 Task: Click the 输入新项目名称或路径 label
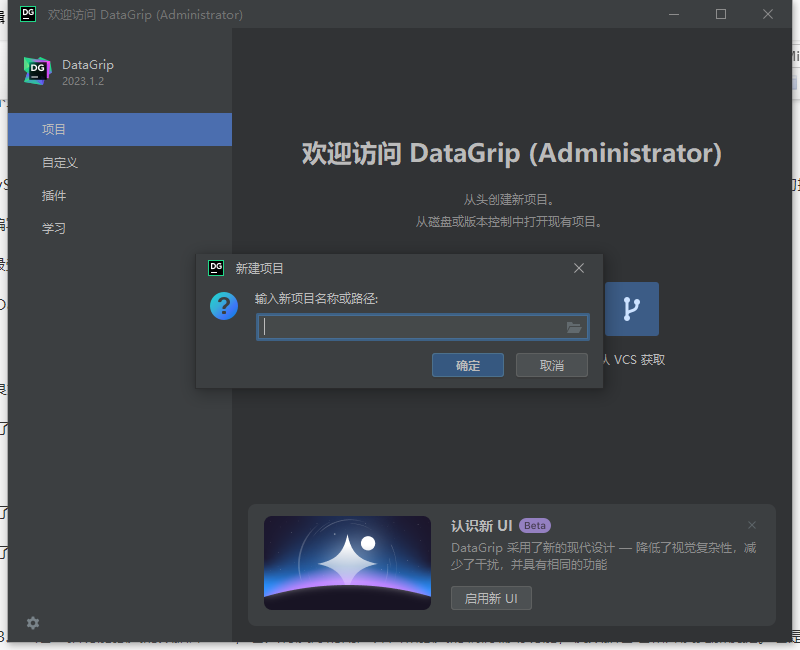[316, 298]
